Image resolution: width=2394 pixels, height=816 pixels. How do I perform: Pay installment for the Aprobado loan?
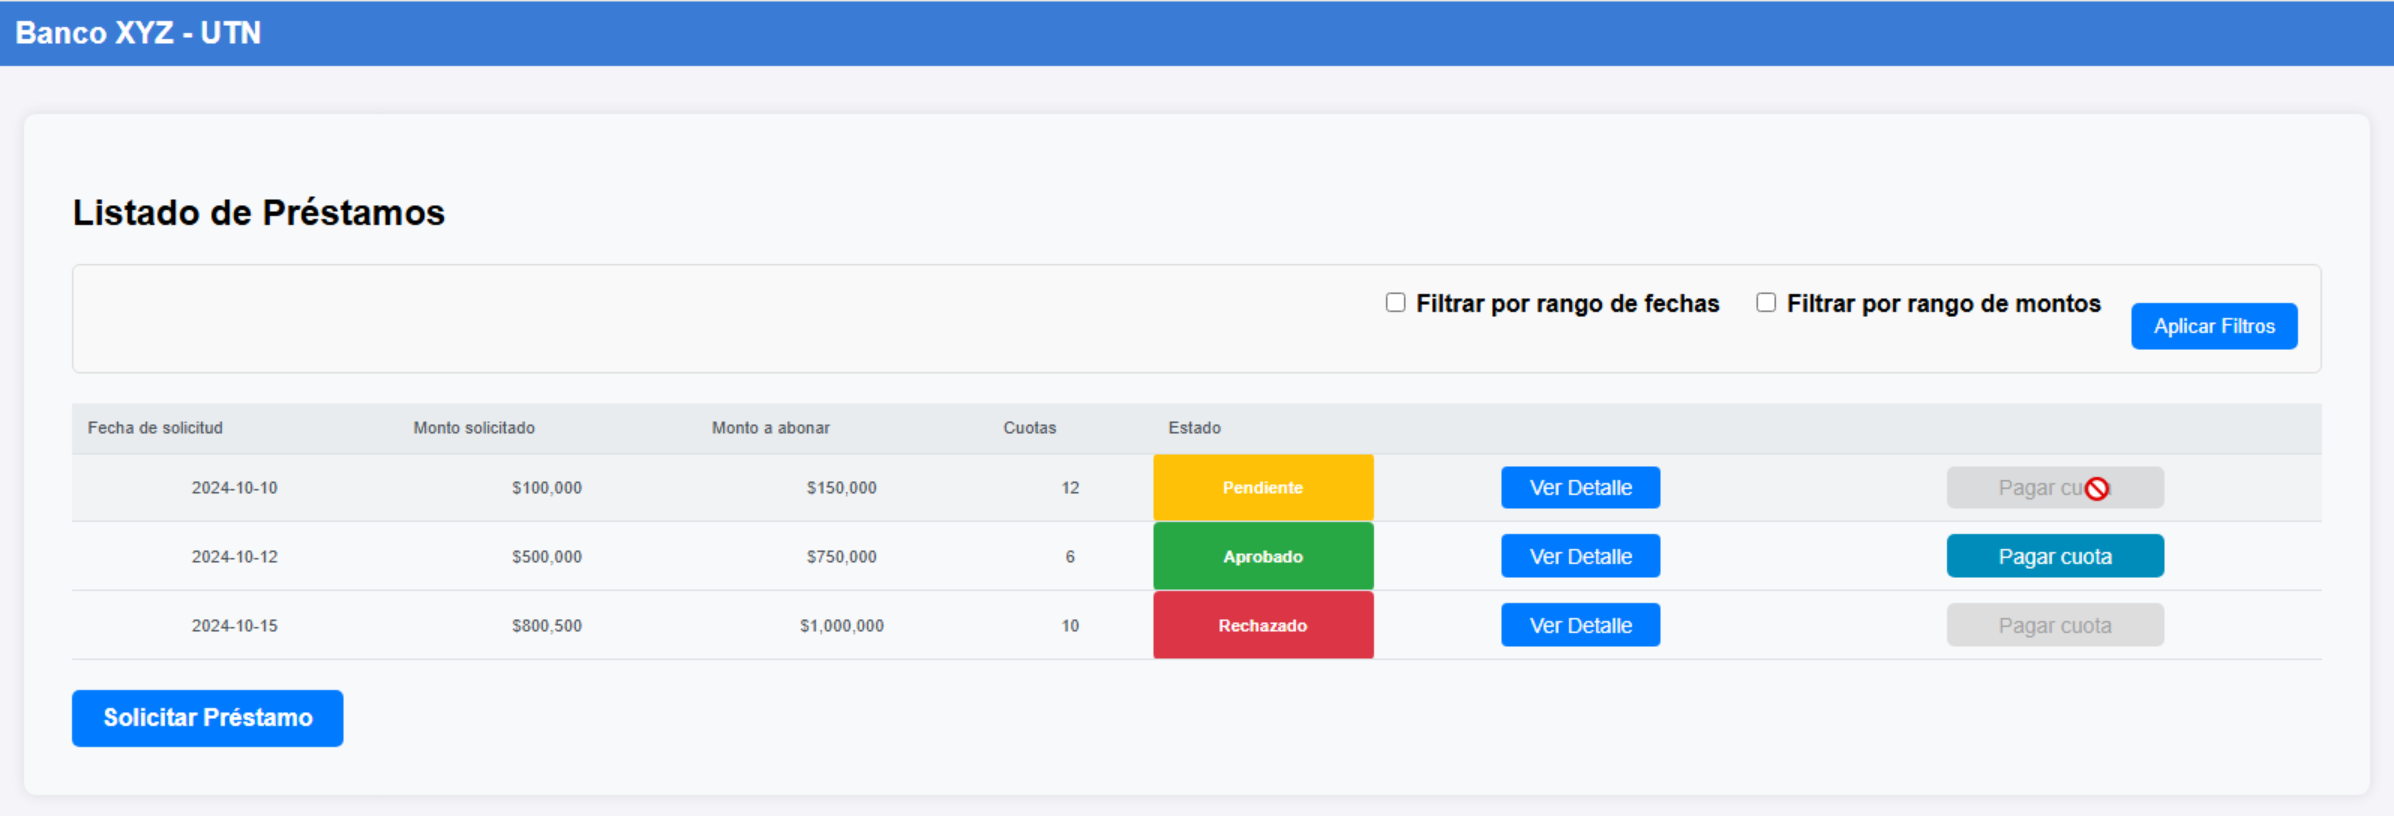(x=2054, y=556)
